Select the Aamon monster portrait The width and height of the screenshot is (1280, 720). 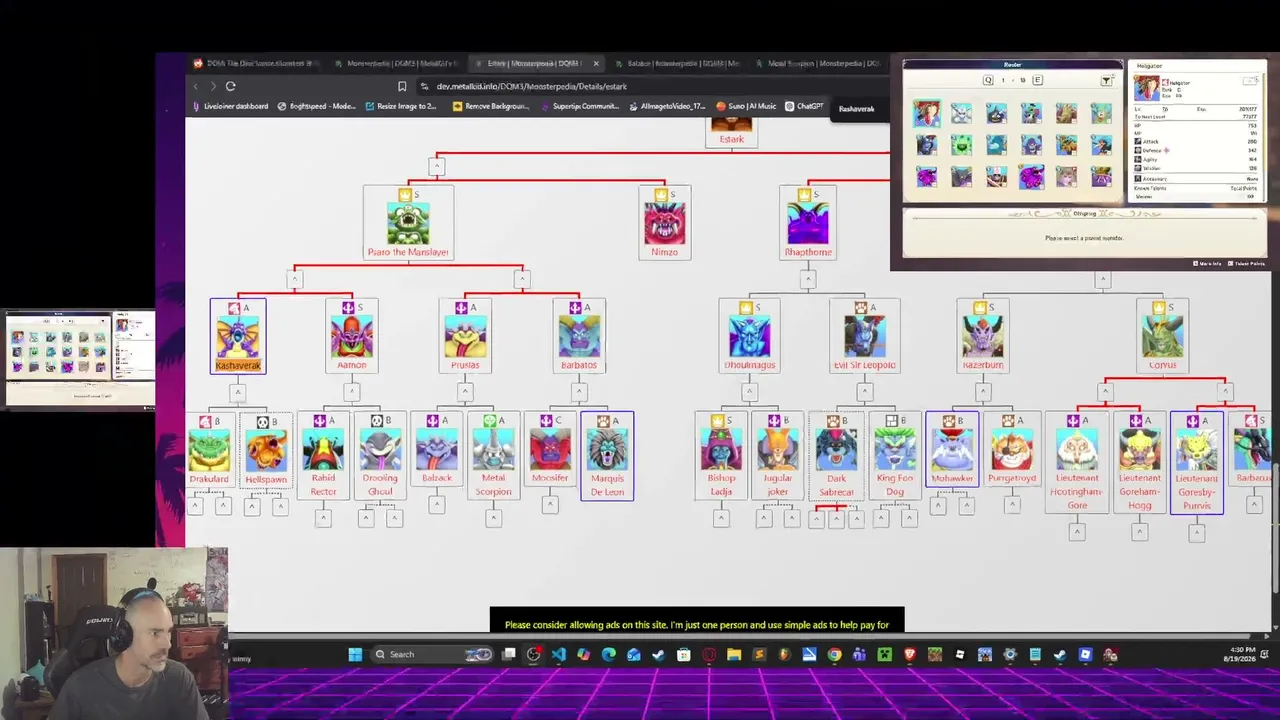coord(352,336)
